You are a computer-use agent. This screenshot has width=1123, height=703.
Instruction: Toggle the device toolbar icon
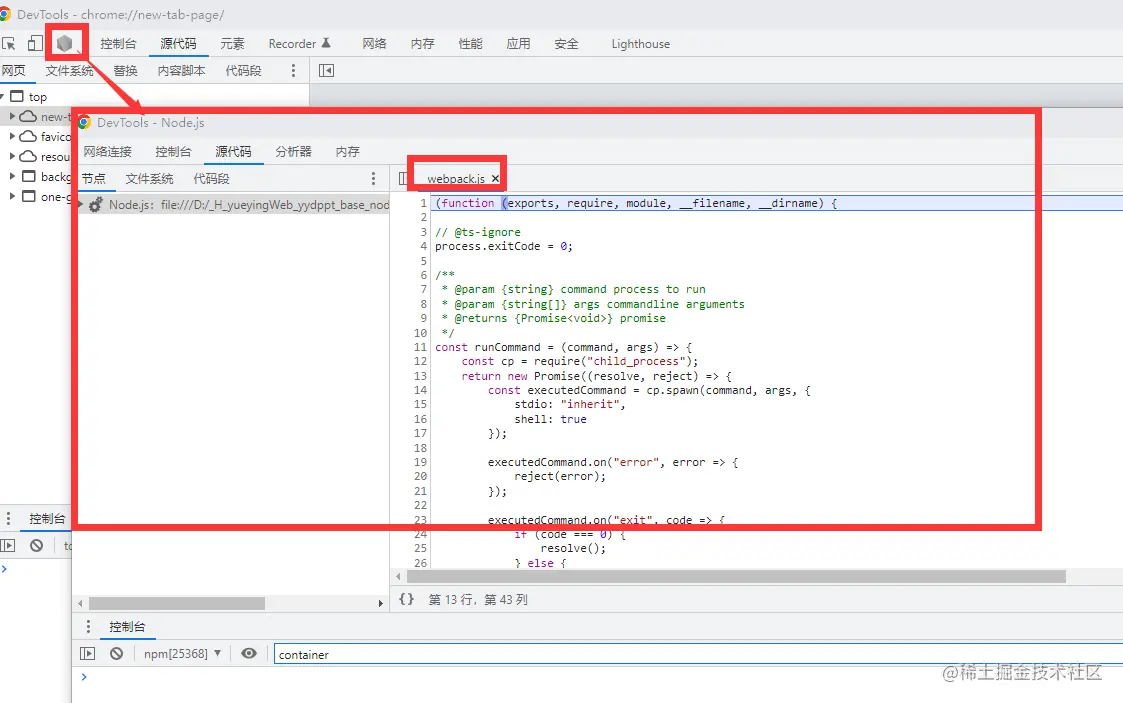(x=34, y=44)
